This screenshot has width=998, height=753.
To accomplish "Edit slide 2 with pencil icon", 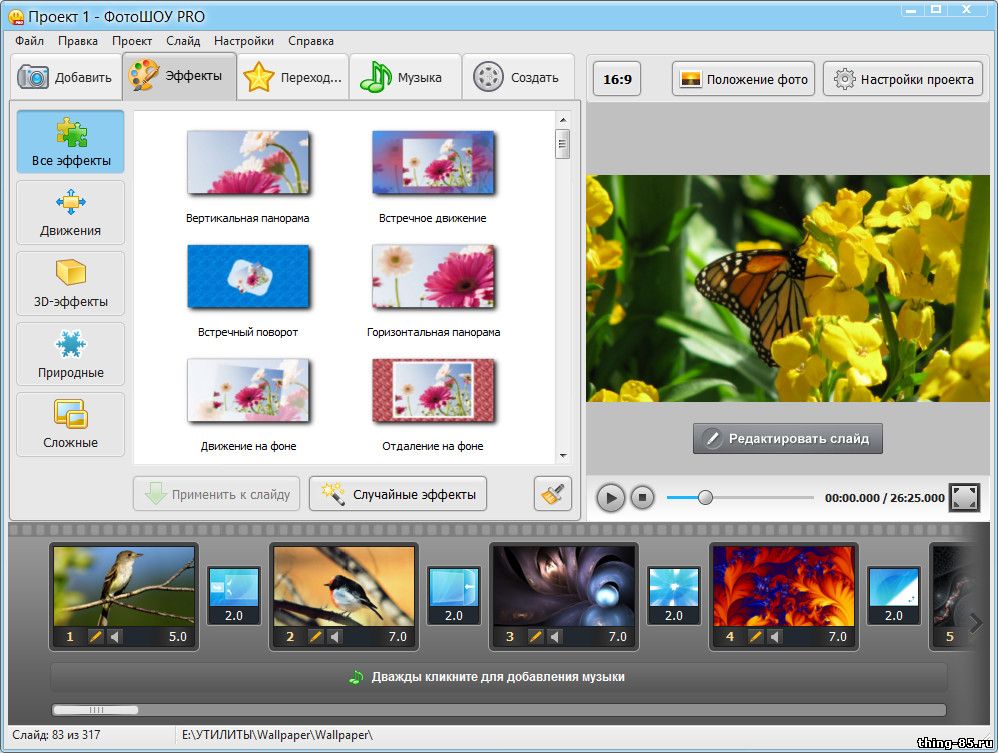I will pyautogui.click(x=316, y=637).
